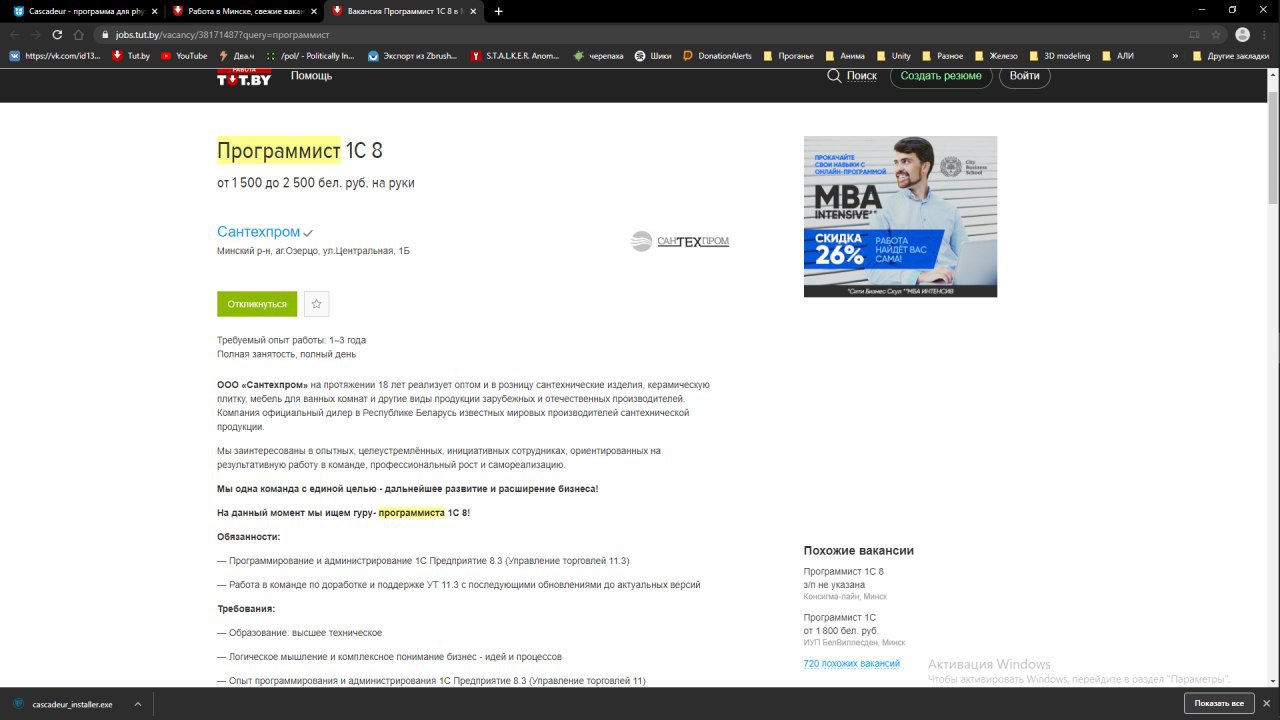The height and width of the screenshot is (720, 1280).
Task: Expand the Unity bookmark folder
Action: [894, 56]
